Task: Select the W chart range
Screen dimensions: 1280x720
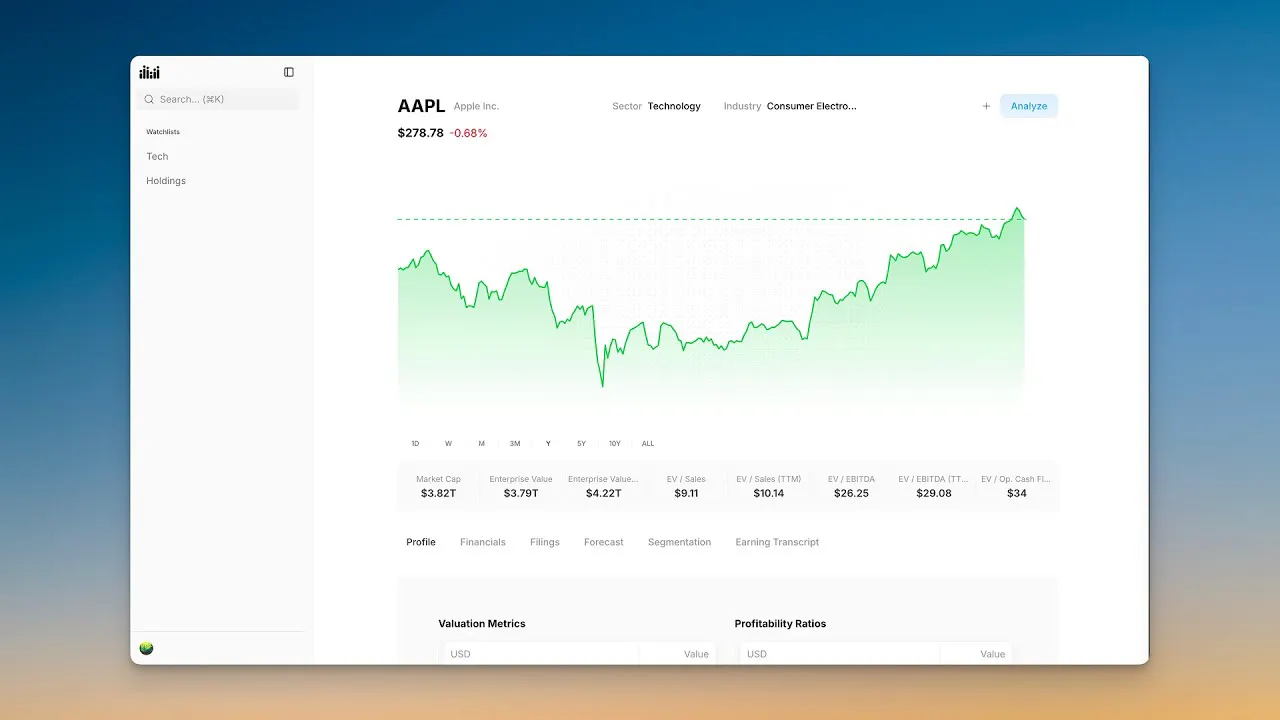Action: [x=448, y=443]
